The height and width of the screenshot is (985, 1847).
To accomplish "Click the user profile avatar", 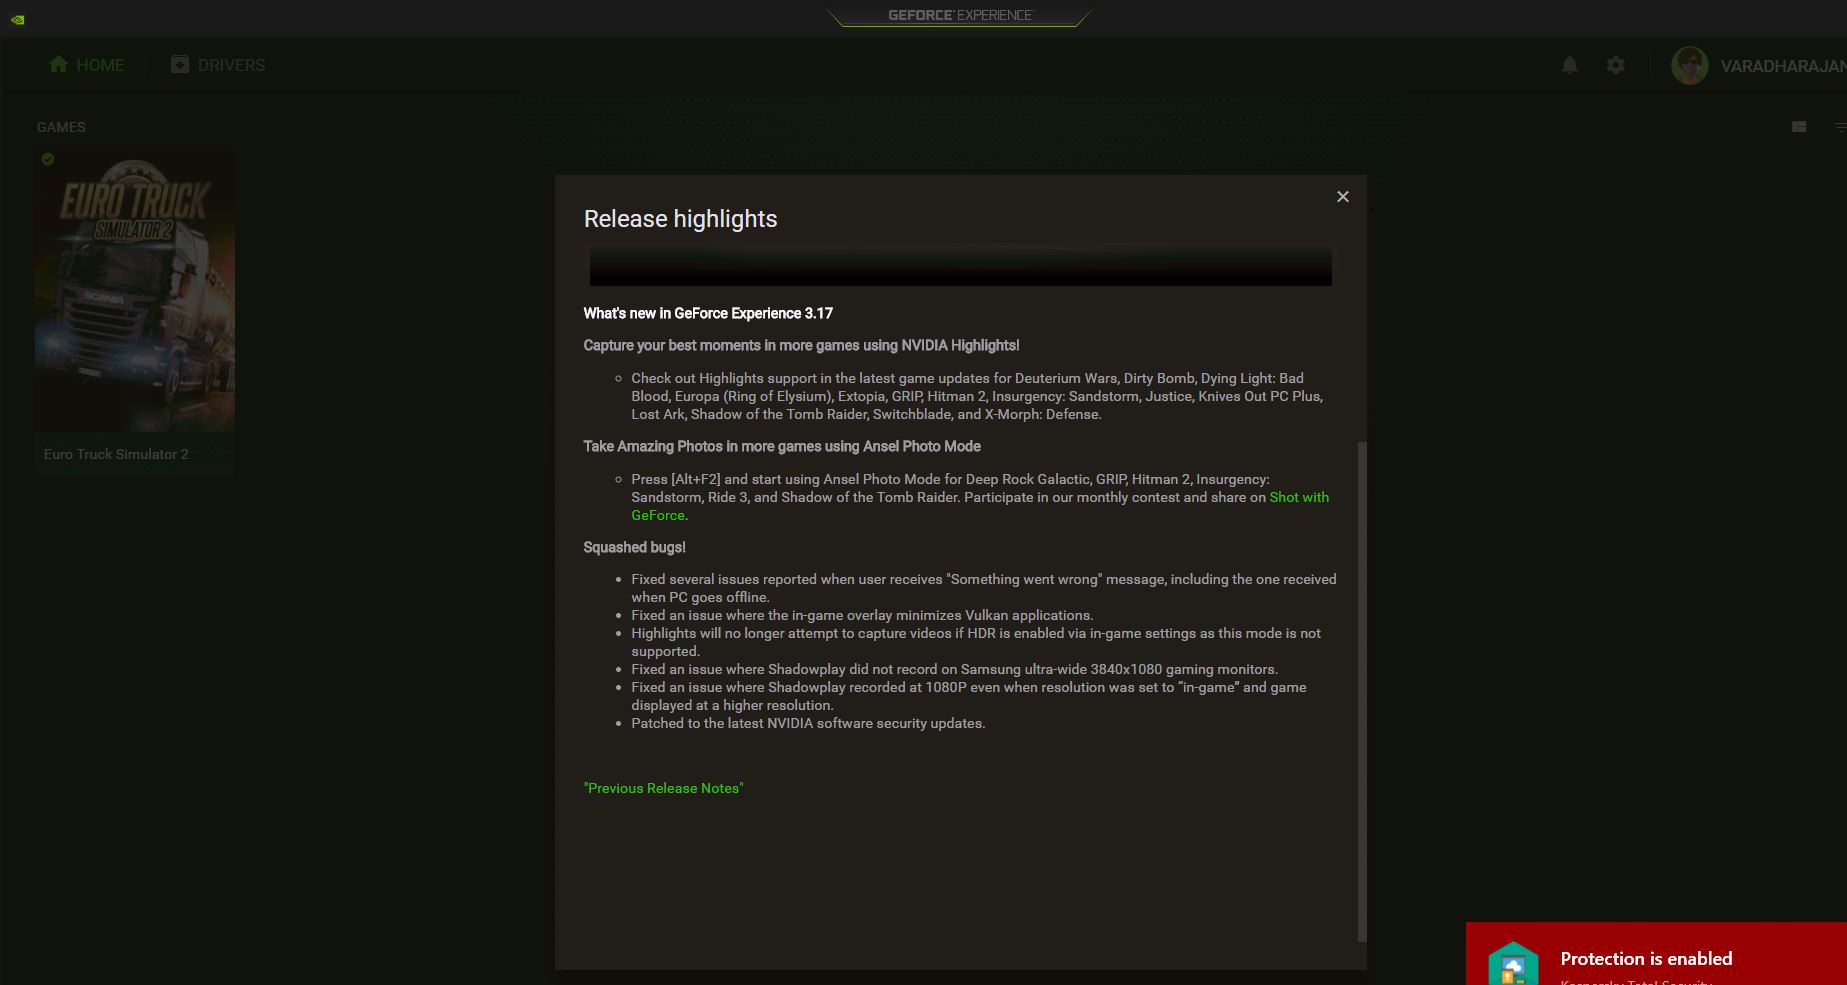I will pyautogui.click(x=1689, y=66).
